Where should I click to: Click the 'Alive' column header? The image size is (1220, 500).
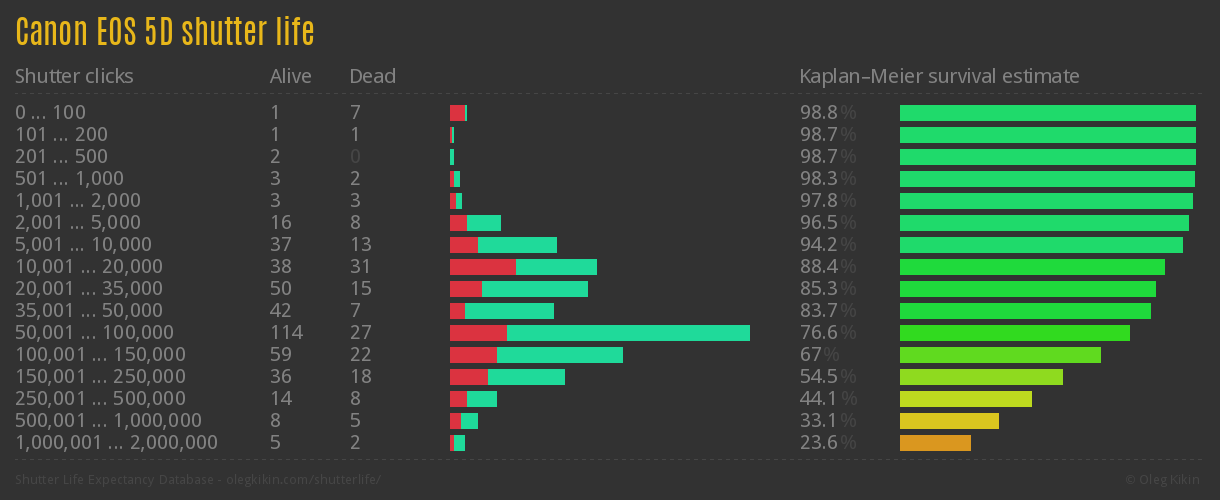(x=290, y=76)
